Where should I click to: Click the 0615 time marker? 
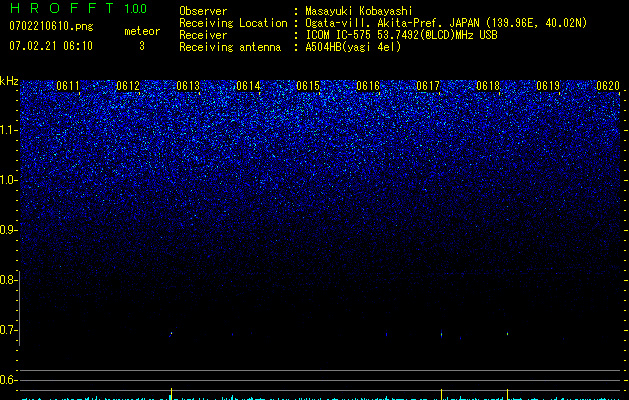[308, 86]
